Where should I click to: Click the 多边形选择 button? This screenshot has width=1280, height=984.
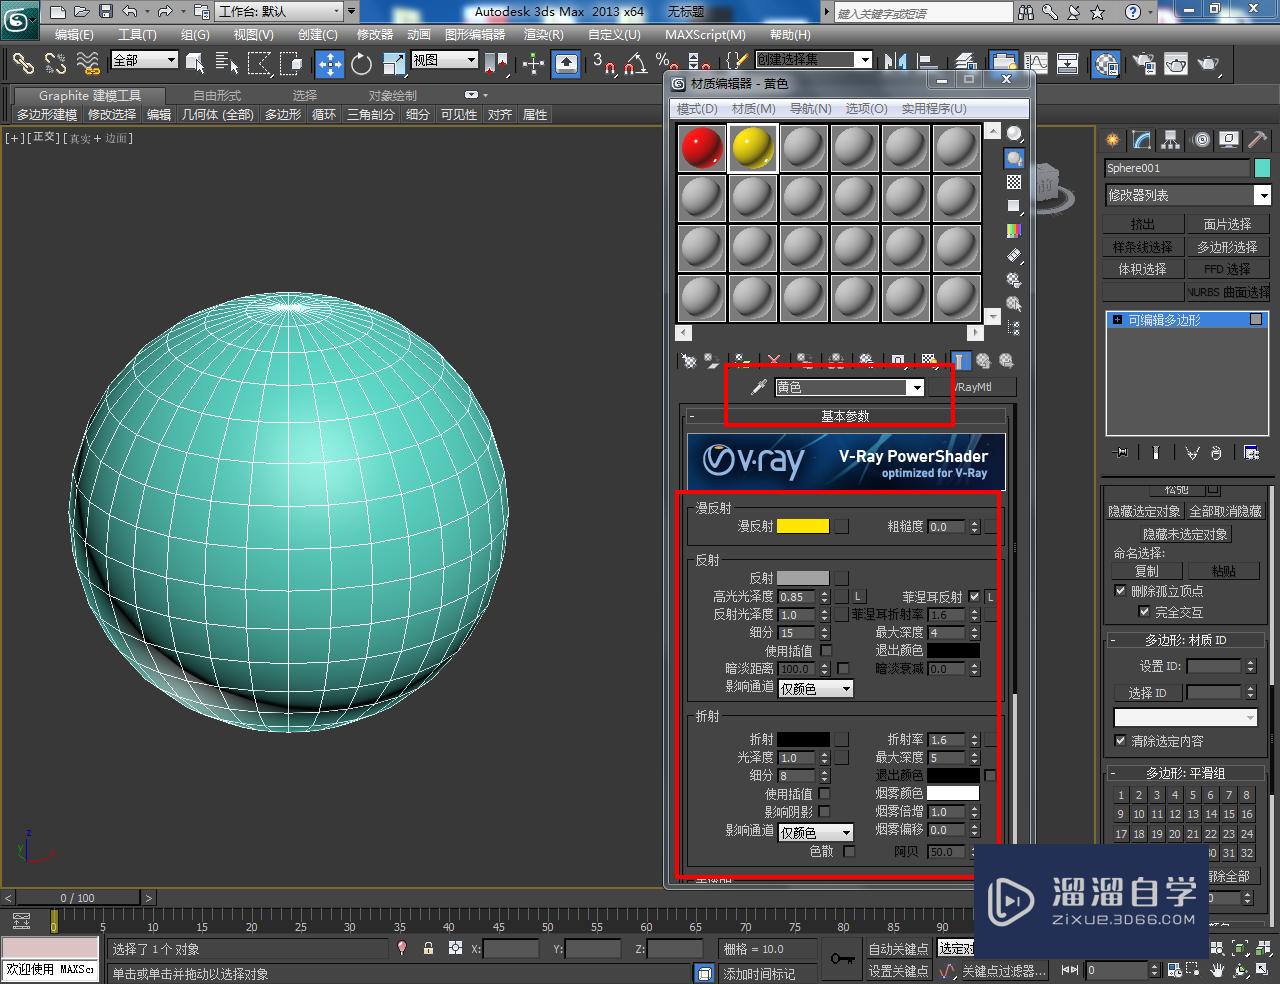click(x=1227, y=246)
